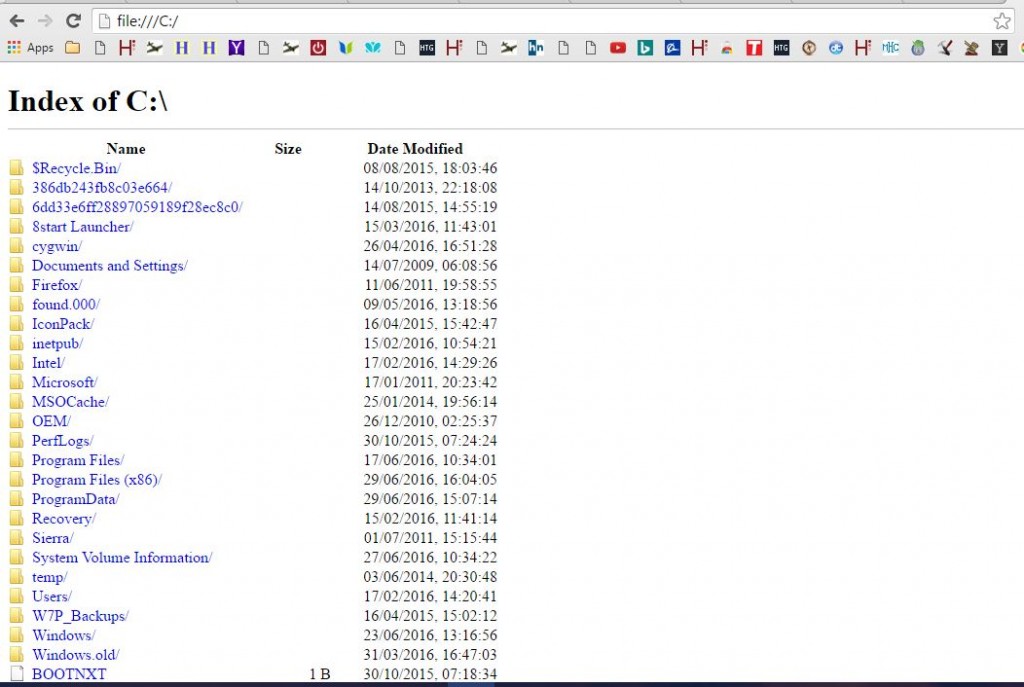Browse into the IconPack folder
This screenshot has height=687, width=1024.
(63, 324)
